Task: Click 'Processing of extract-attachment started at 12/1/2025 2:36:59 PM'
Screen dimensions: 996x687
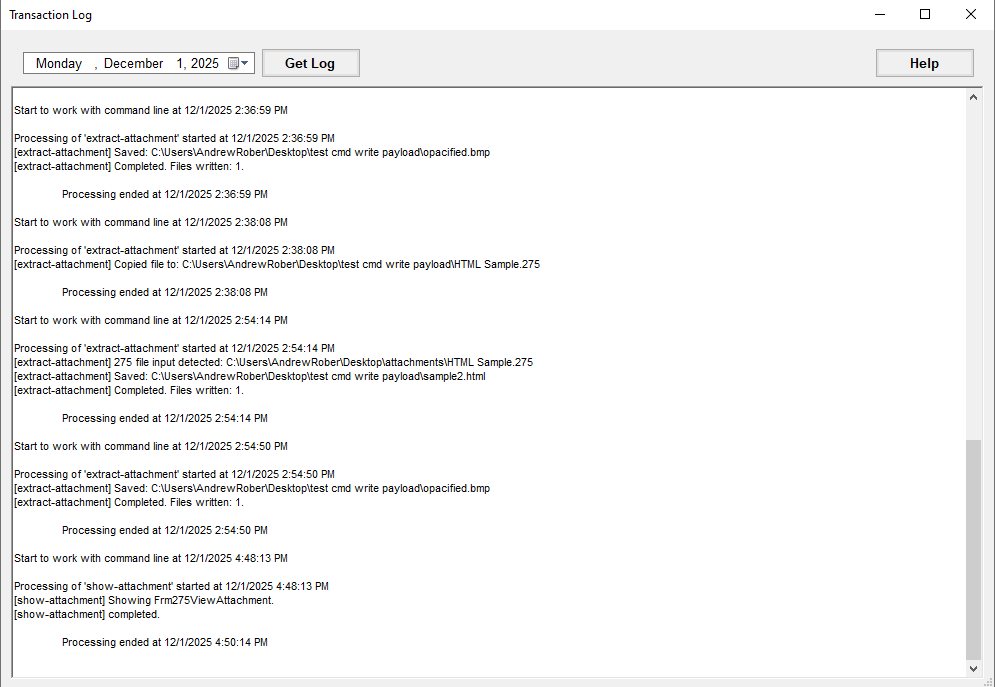Action: pos(174,138)
